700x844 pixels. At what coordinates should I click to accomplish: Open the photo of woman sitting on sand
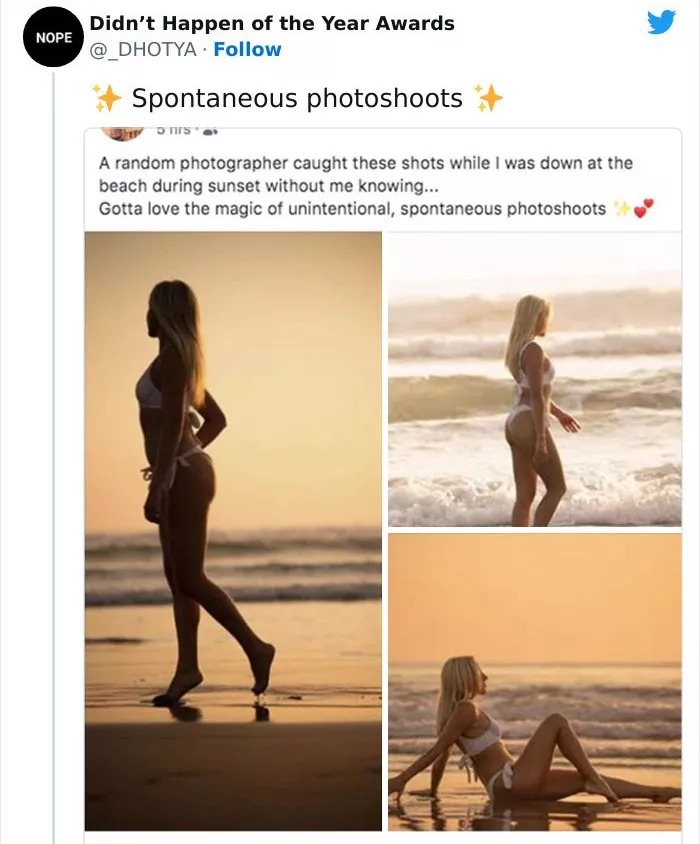tap(534, 681)
